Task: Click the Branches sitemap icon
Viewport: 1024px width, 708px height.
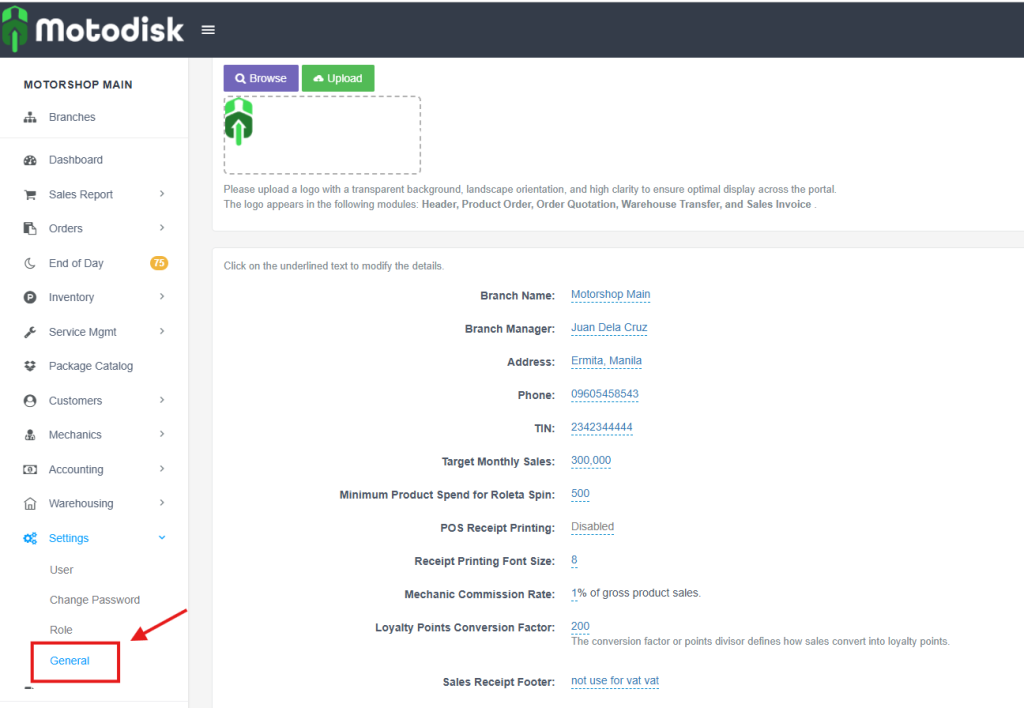Action: coord(30,117)
